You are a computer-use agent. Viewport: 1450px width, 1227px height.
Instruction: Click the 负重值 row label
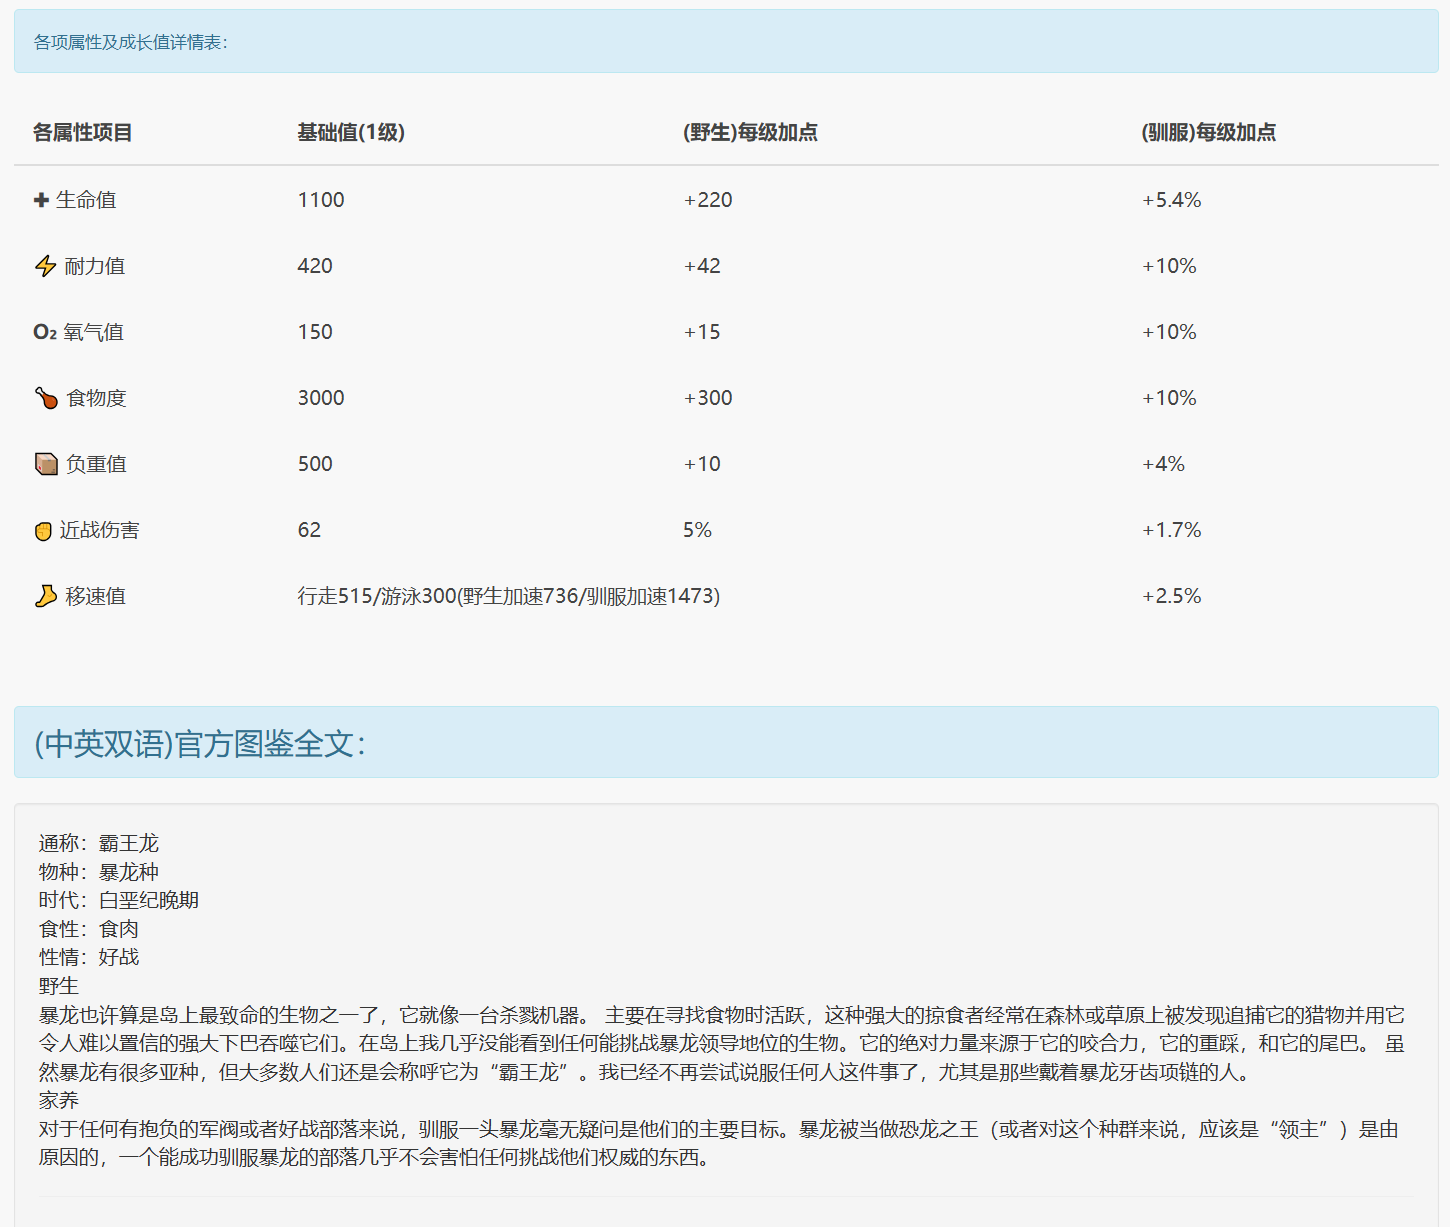tap(96, 464)
